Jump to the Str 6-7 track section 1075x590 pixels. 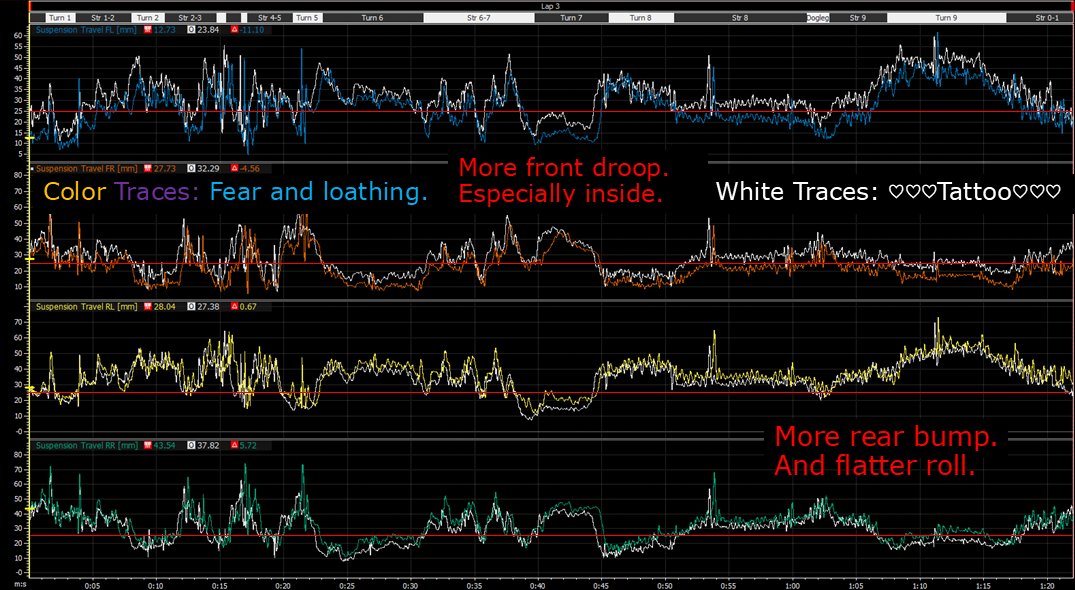click(x=479, y=18)
